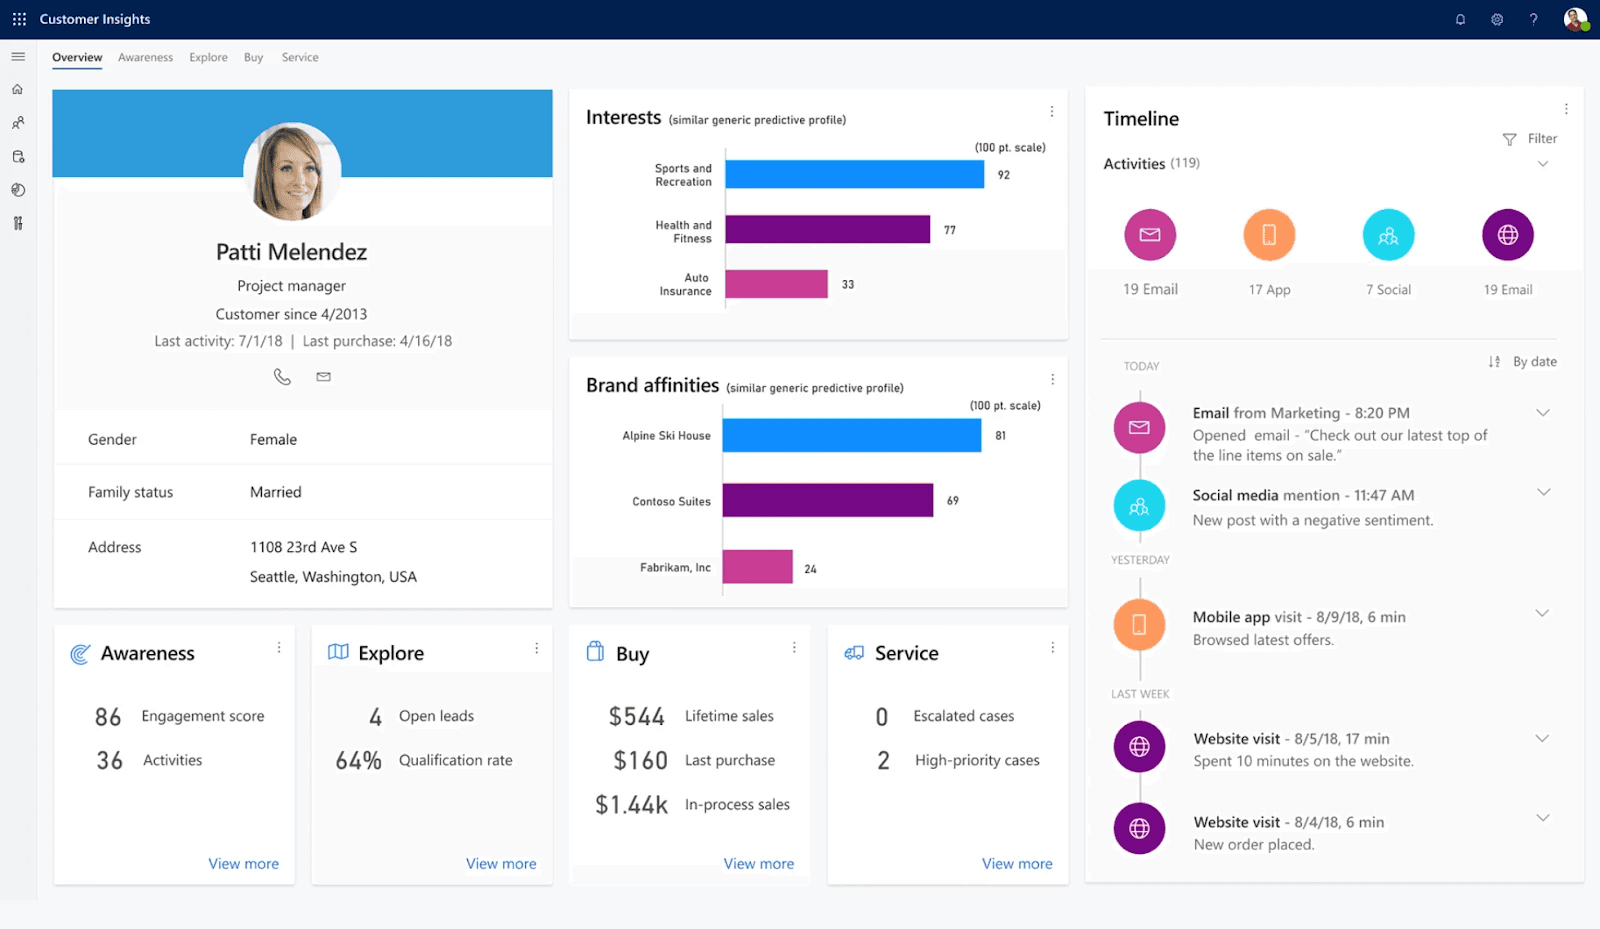Click View more in Explore card

point(501,864)
